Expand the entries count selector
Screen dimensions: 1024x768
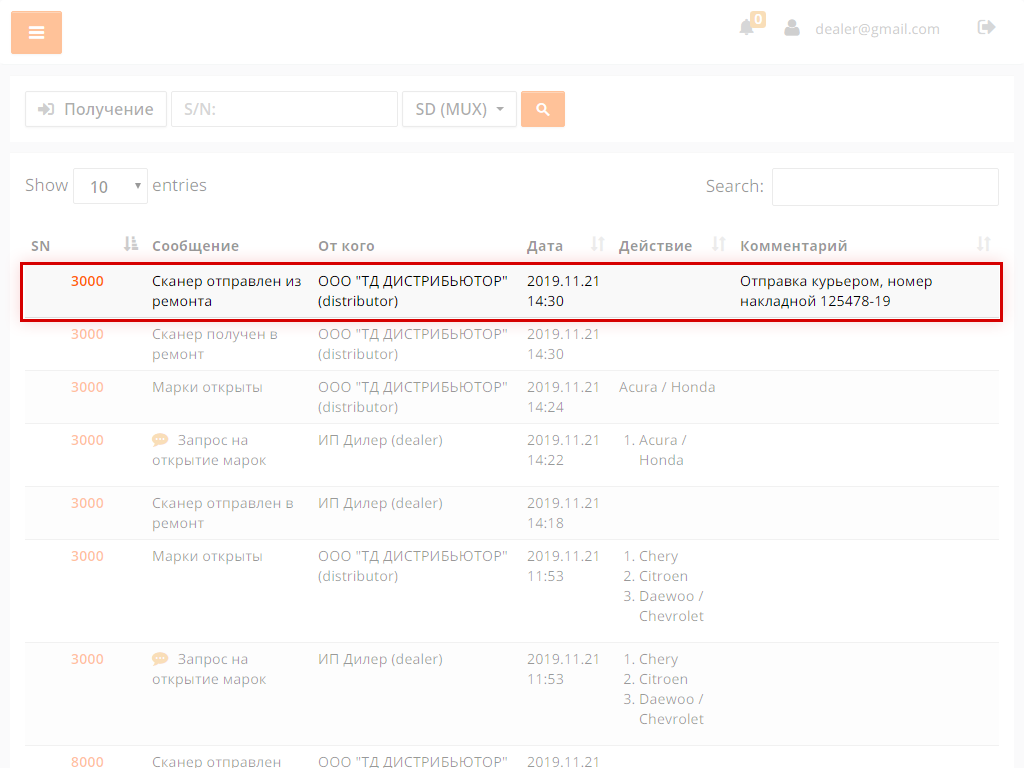point(110,186)
